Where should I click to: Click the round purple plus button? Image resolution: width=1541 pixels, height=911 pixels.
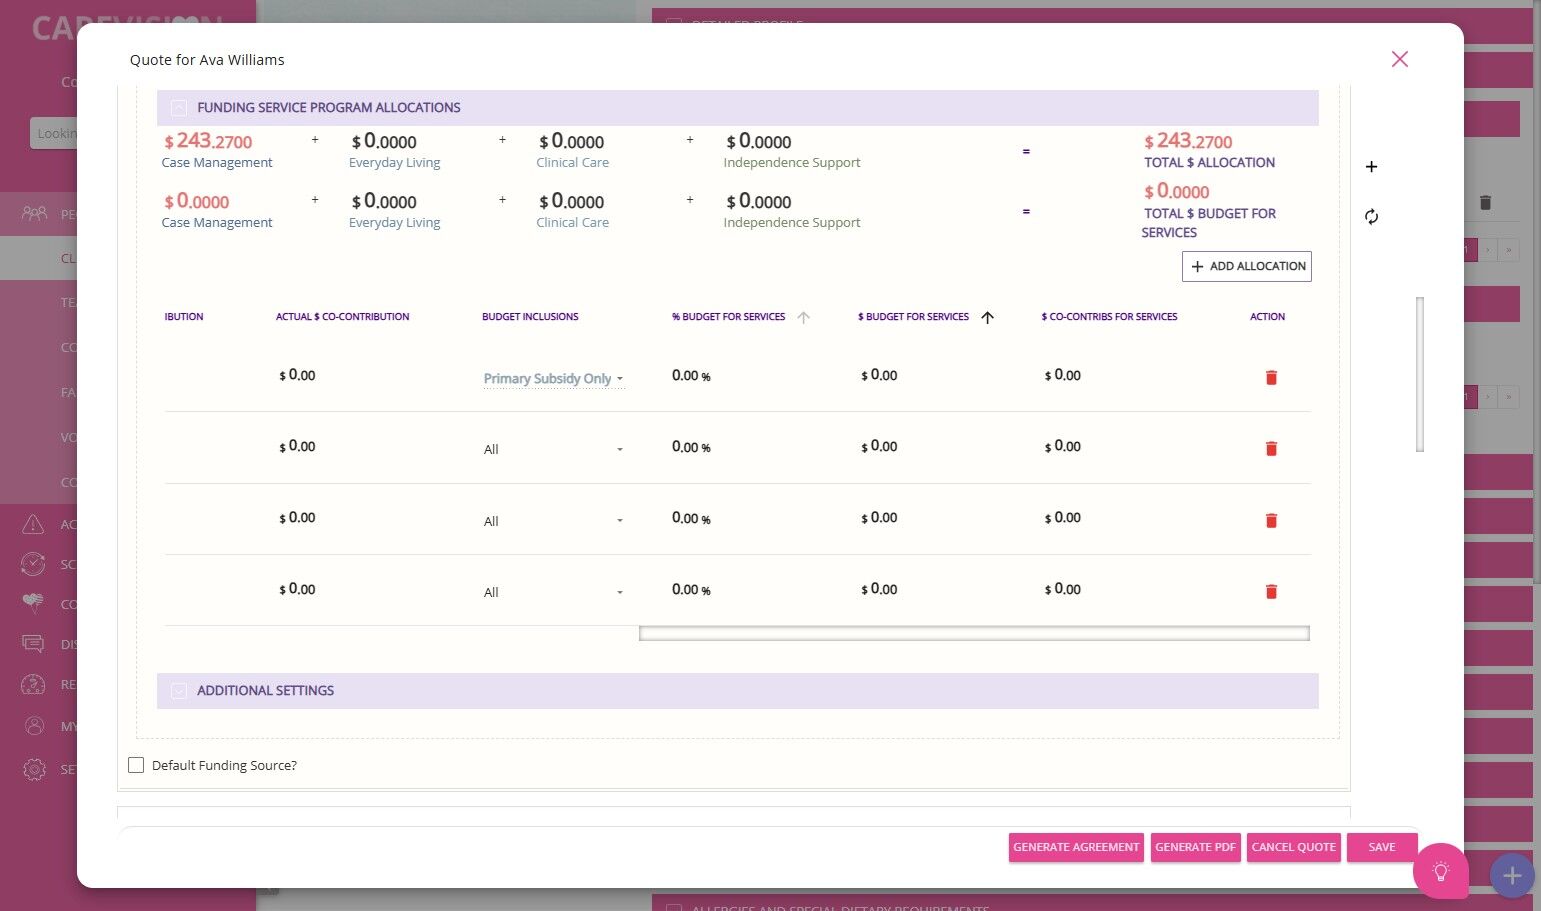click(x=1512, y=876)
